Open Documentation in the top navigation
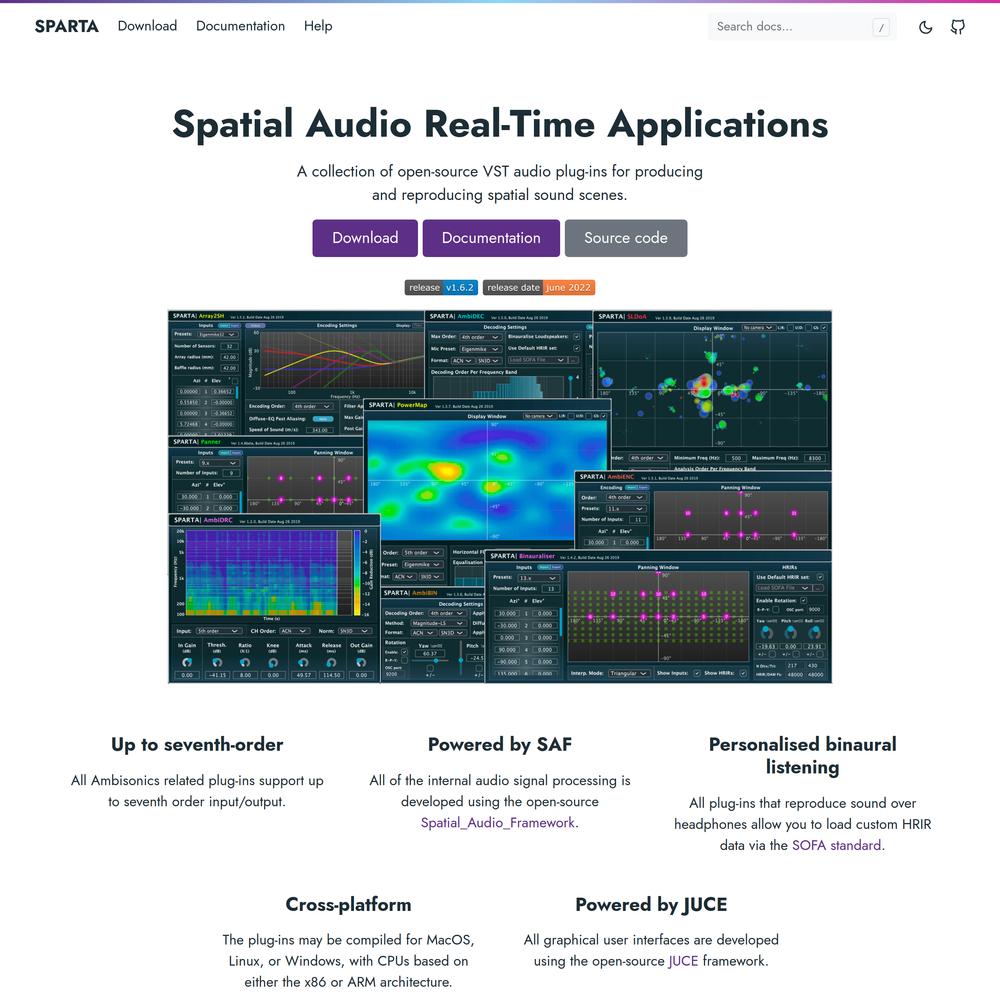Image resolution: width=1000 pixels, height=1000 pixels. [x=240, y=26]
